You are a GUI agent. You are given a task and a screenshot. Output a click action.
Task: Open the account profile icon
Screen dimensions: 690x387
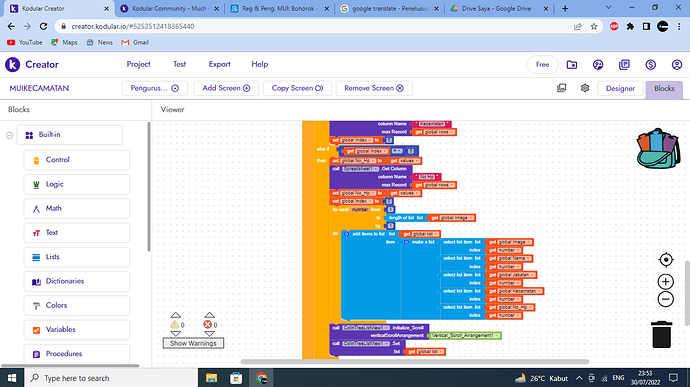pos(677,65)
